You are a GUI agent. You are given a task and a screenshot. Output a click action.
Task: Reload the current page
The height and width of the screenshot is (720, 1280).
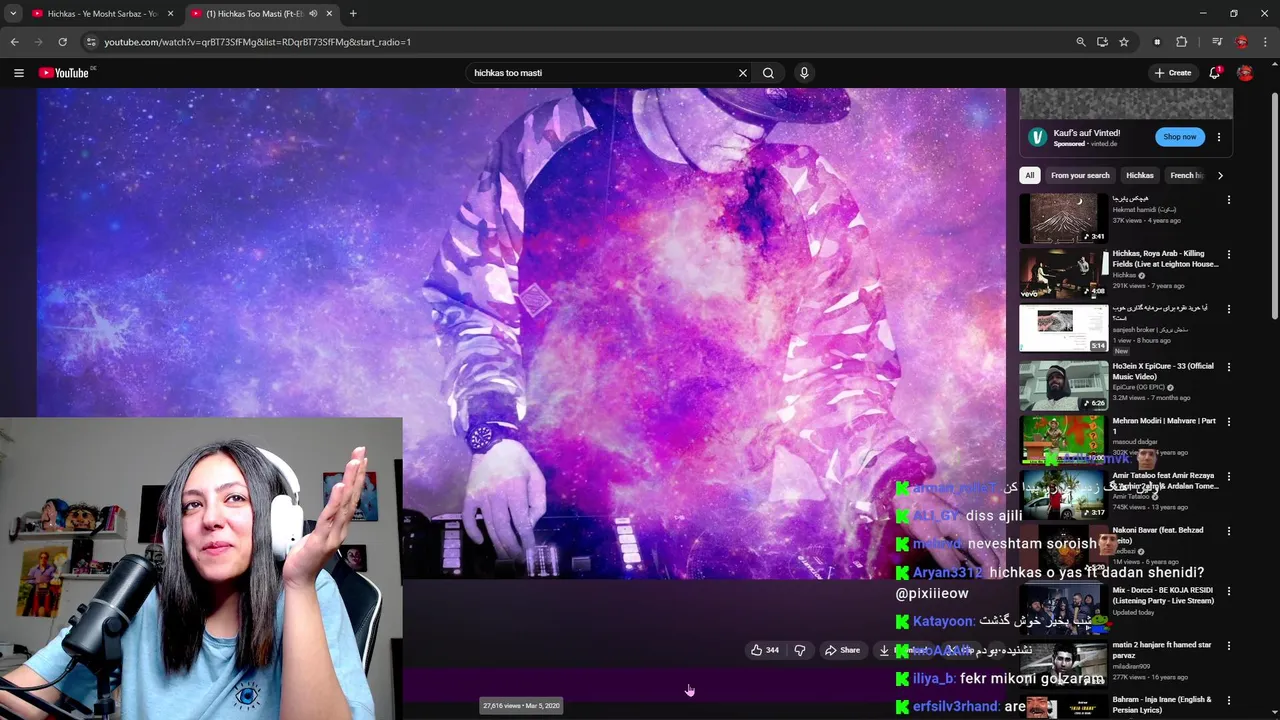point(62,42)
